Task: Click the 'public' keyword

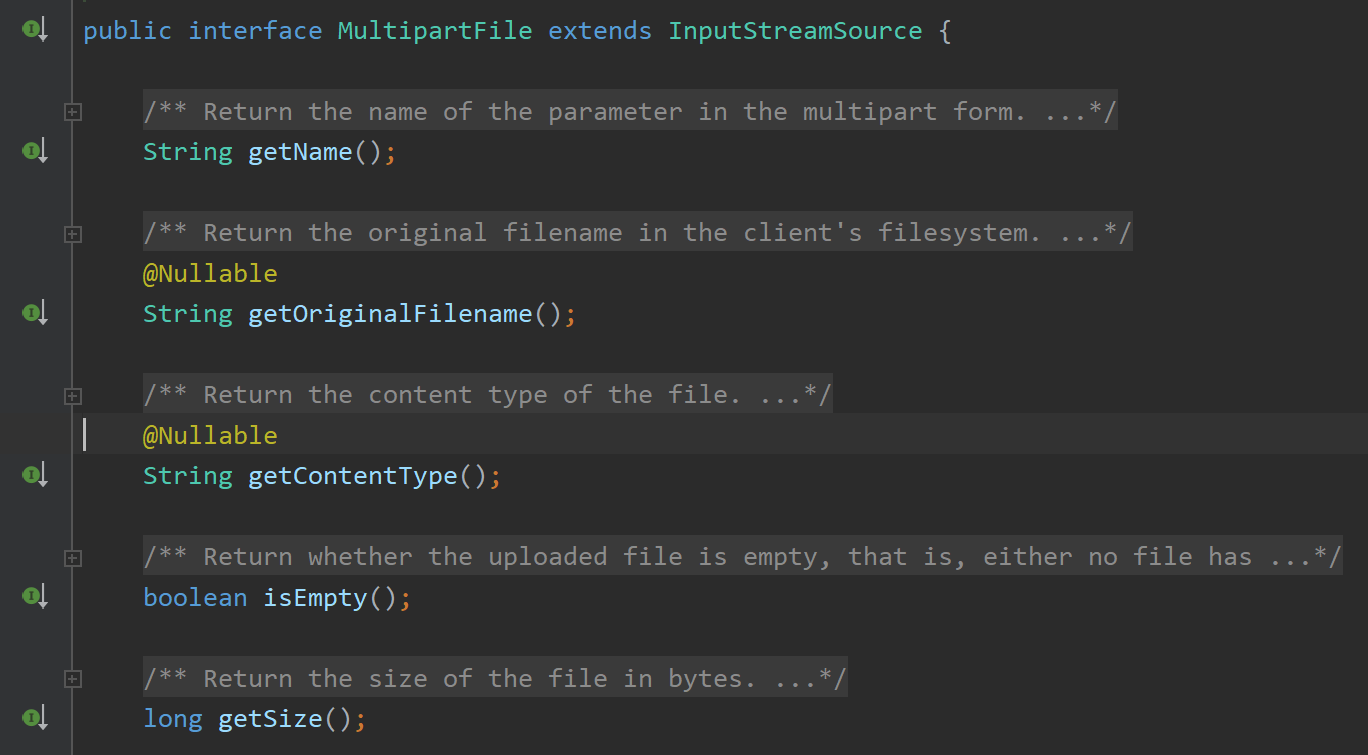Action: click(x=128, y=31)
